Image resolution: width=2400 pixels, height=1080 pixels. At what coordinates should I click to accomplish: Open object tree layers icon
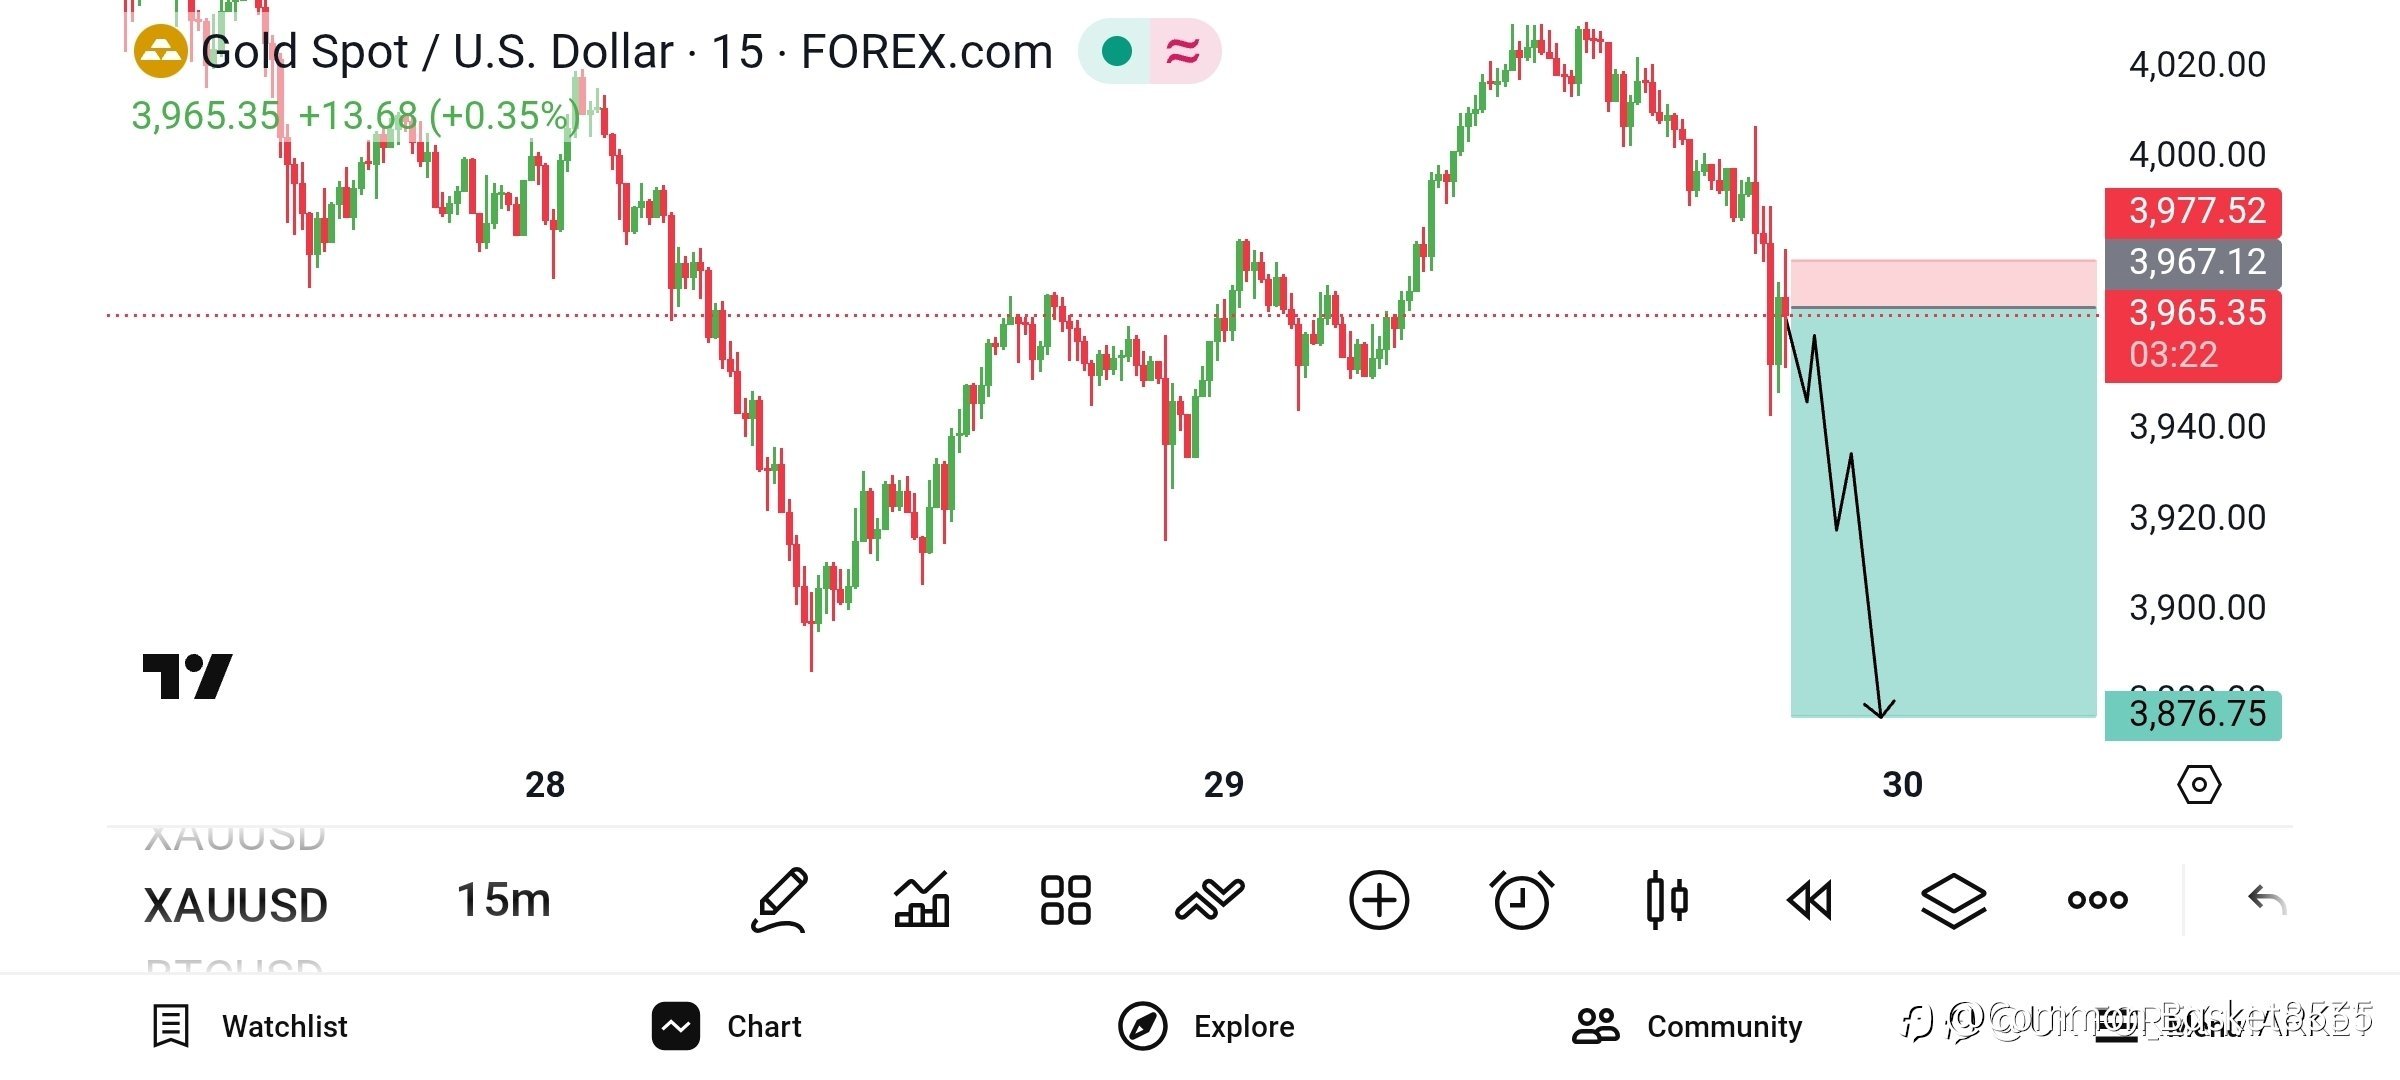pyautogui.click(x=1953, y=900)
